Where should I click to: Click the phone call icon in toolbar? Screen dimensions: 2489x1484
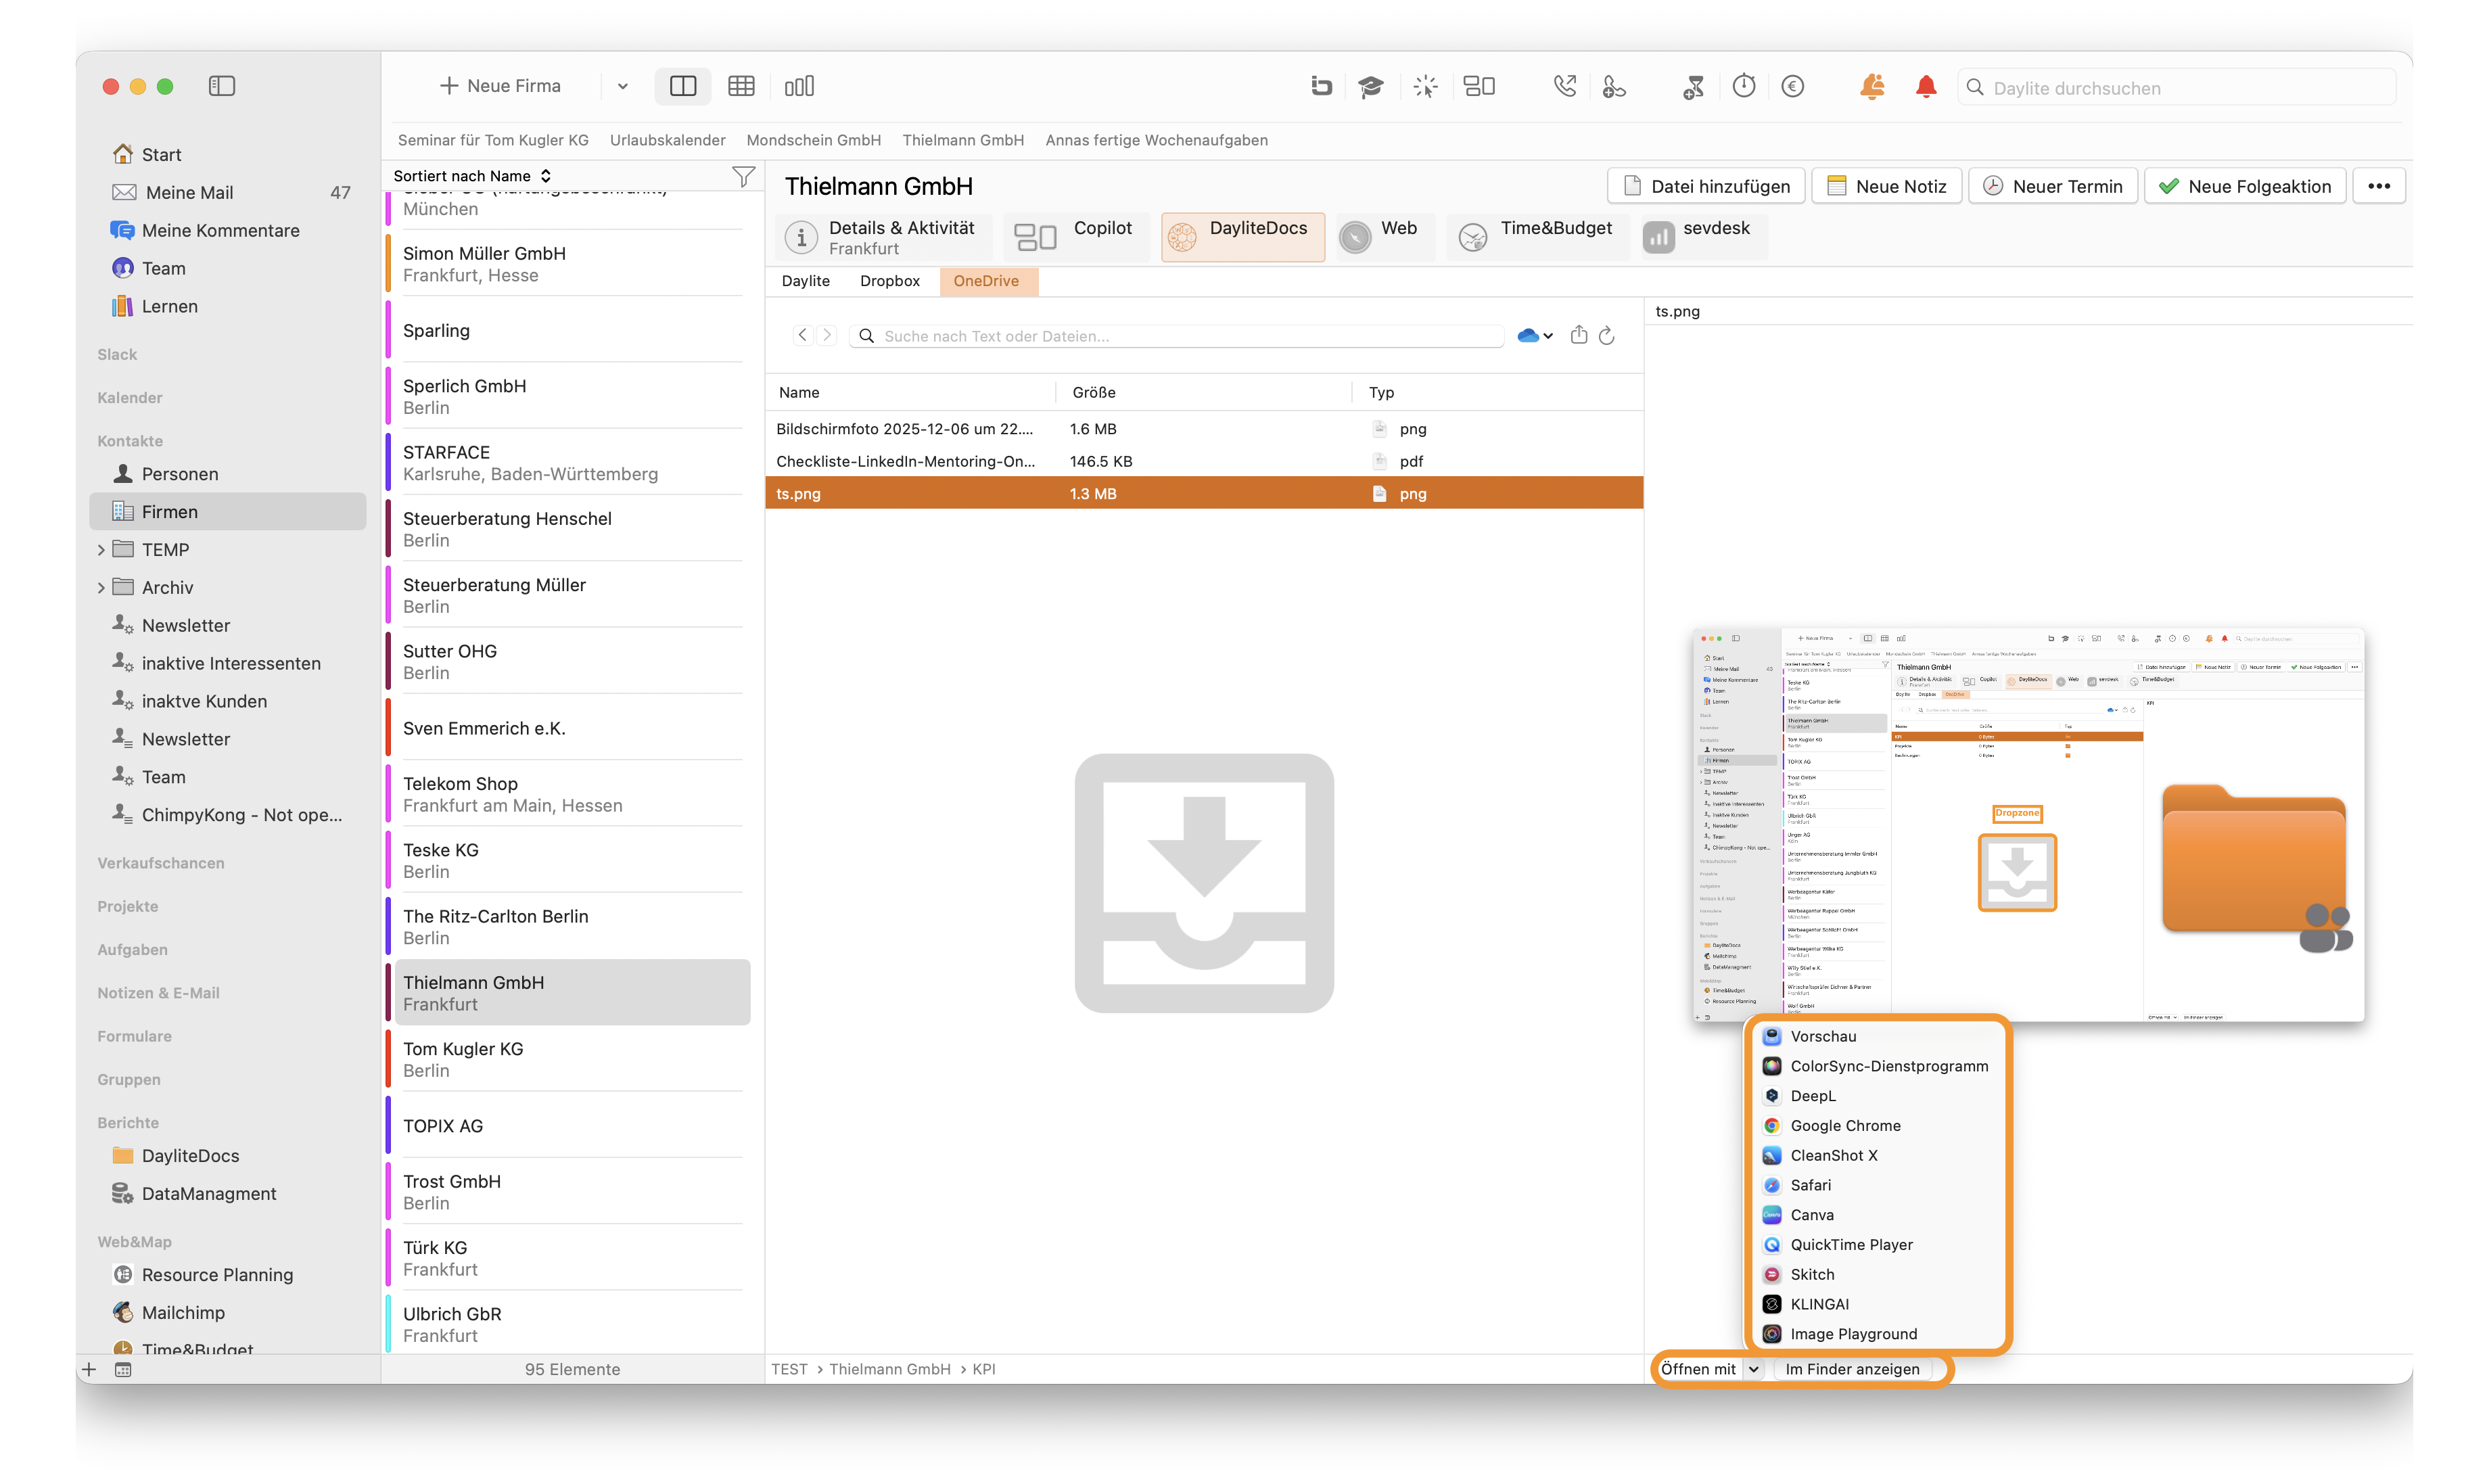[1565, 87]
